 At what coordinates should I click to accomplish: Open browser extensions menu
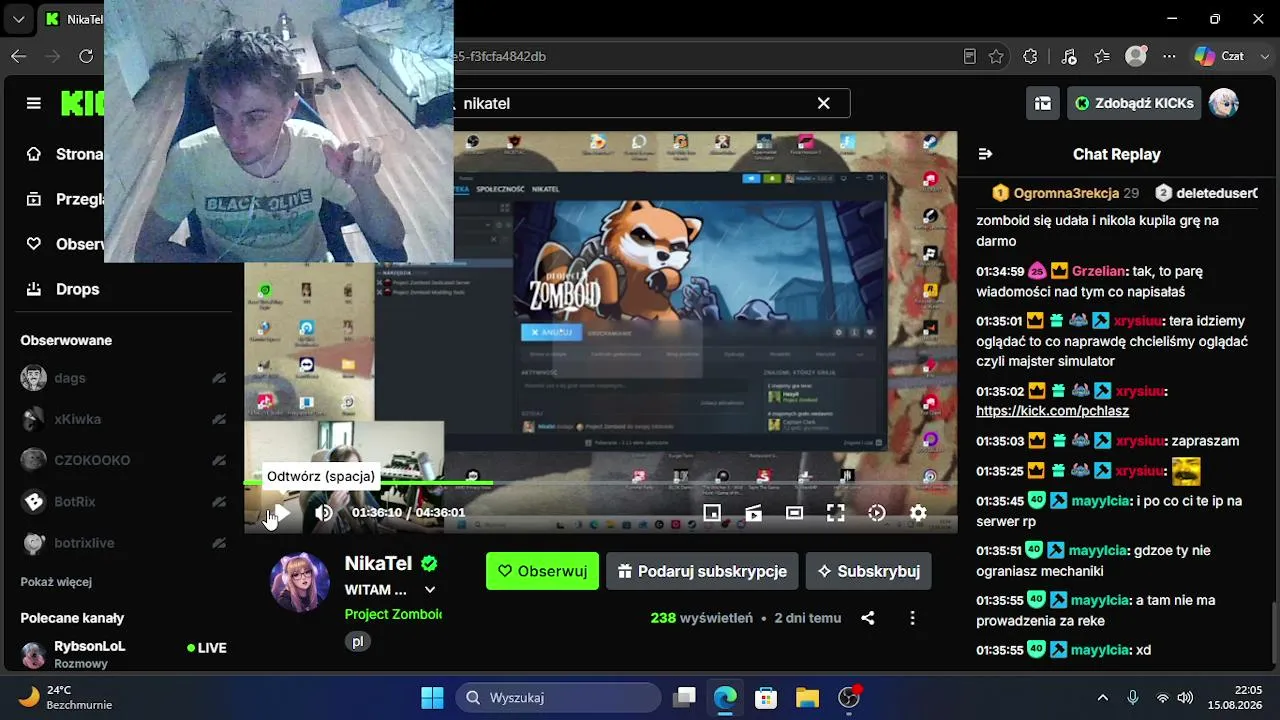coord(1031,56)
